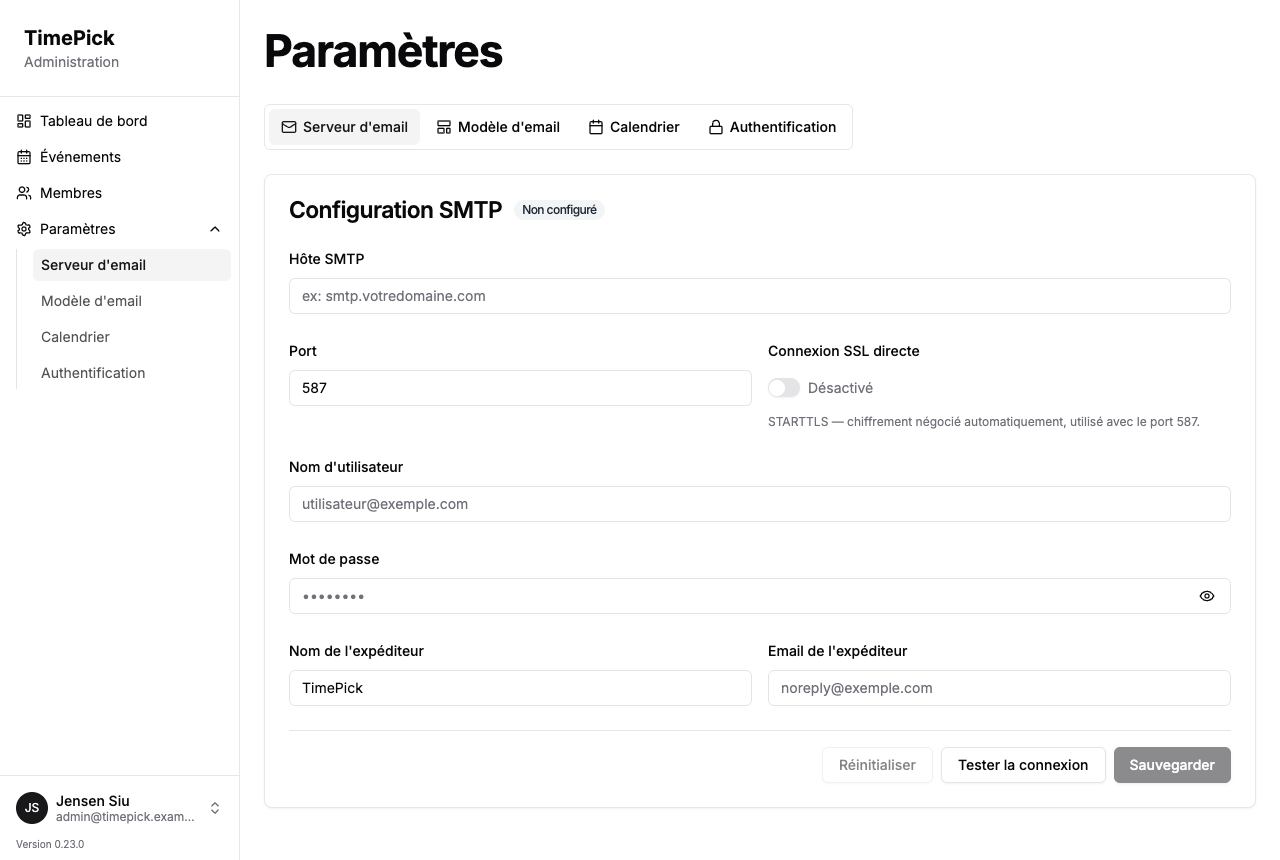
Task: Open Tableau de bord in sidebar
Action: click(x=120, y=121)
